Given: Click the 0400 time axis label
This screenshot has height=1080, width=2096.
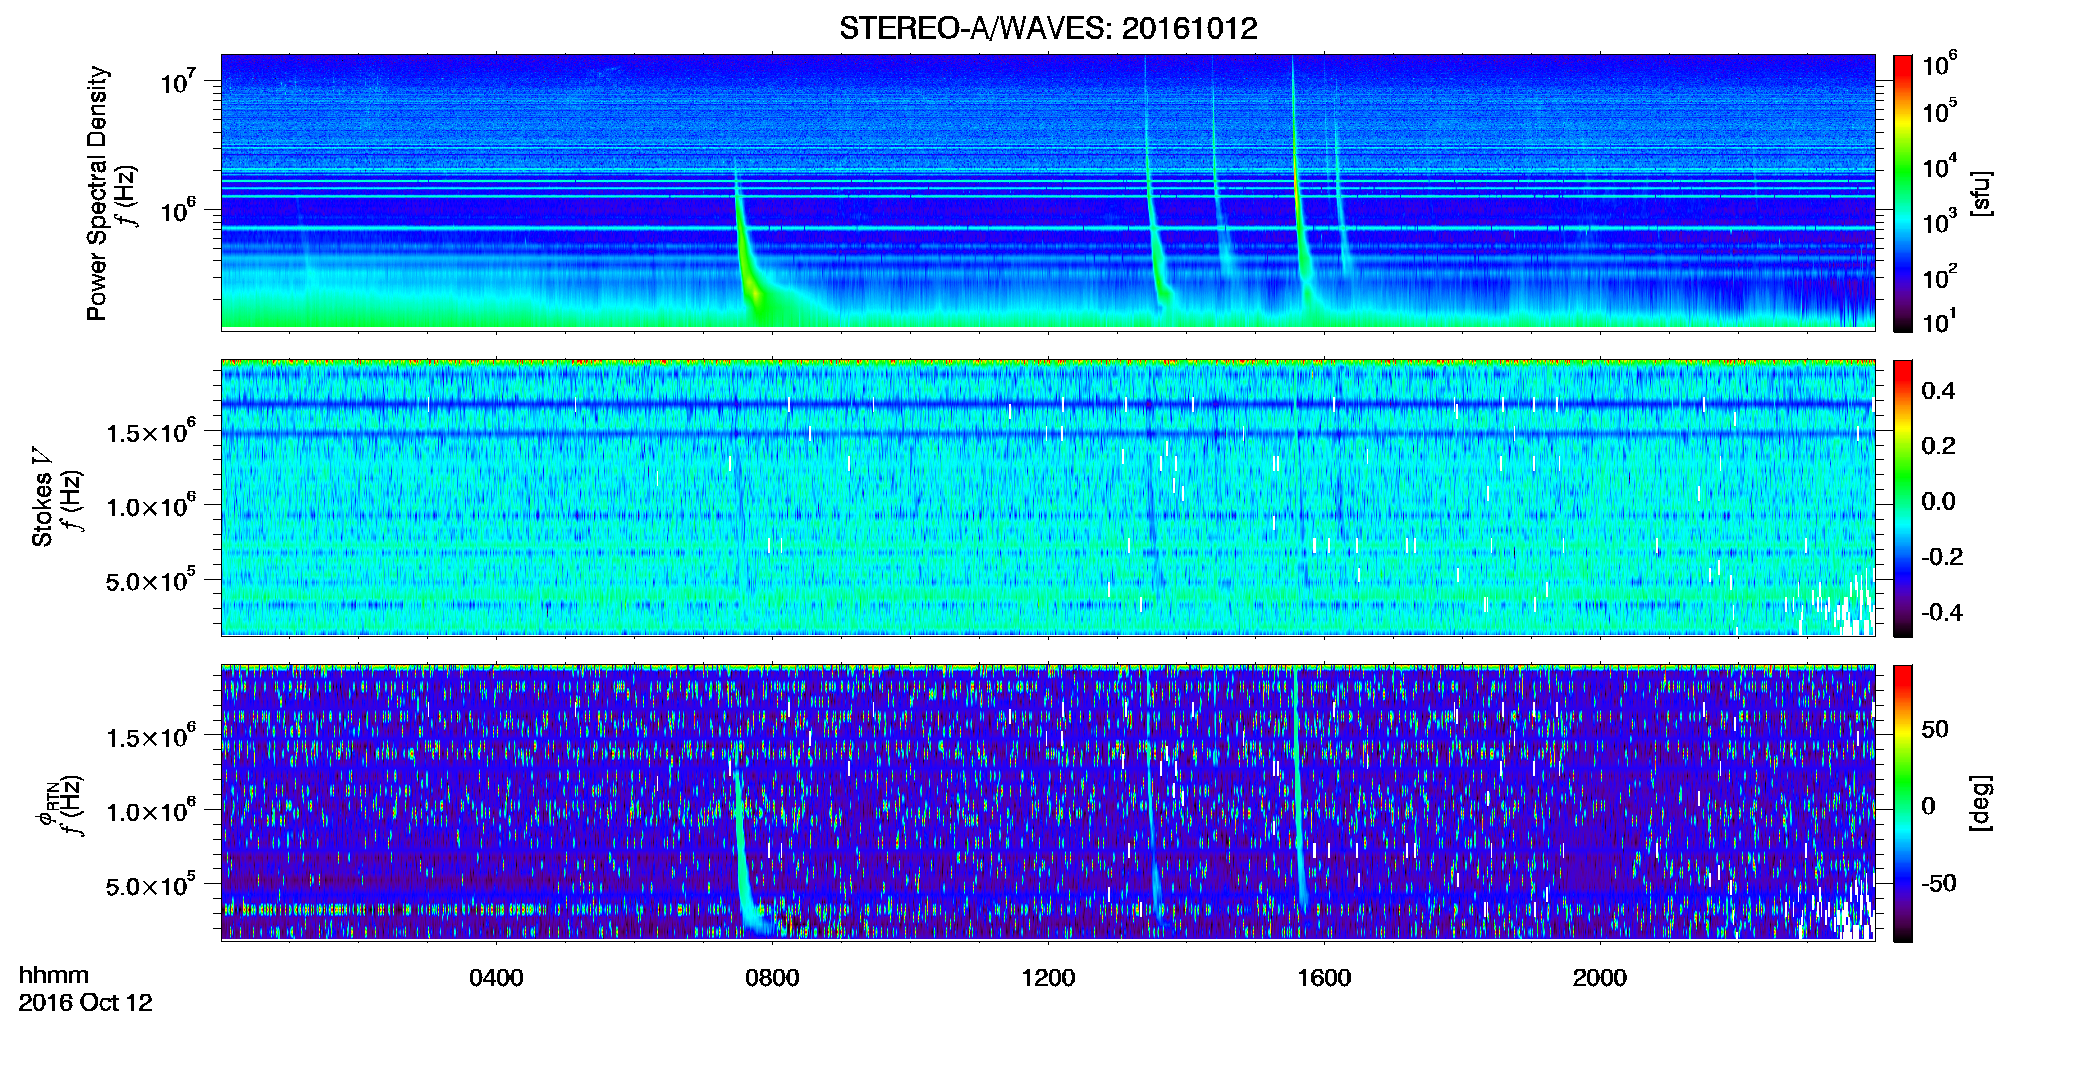Looking at the screenshot, I should (496, 977).
